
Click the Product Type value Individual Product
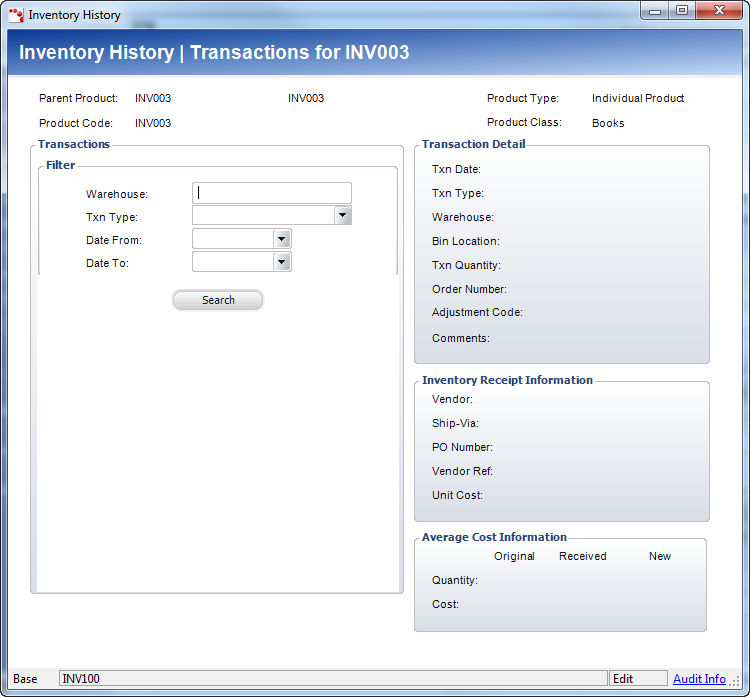(638, 99)
